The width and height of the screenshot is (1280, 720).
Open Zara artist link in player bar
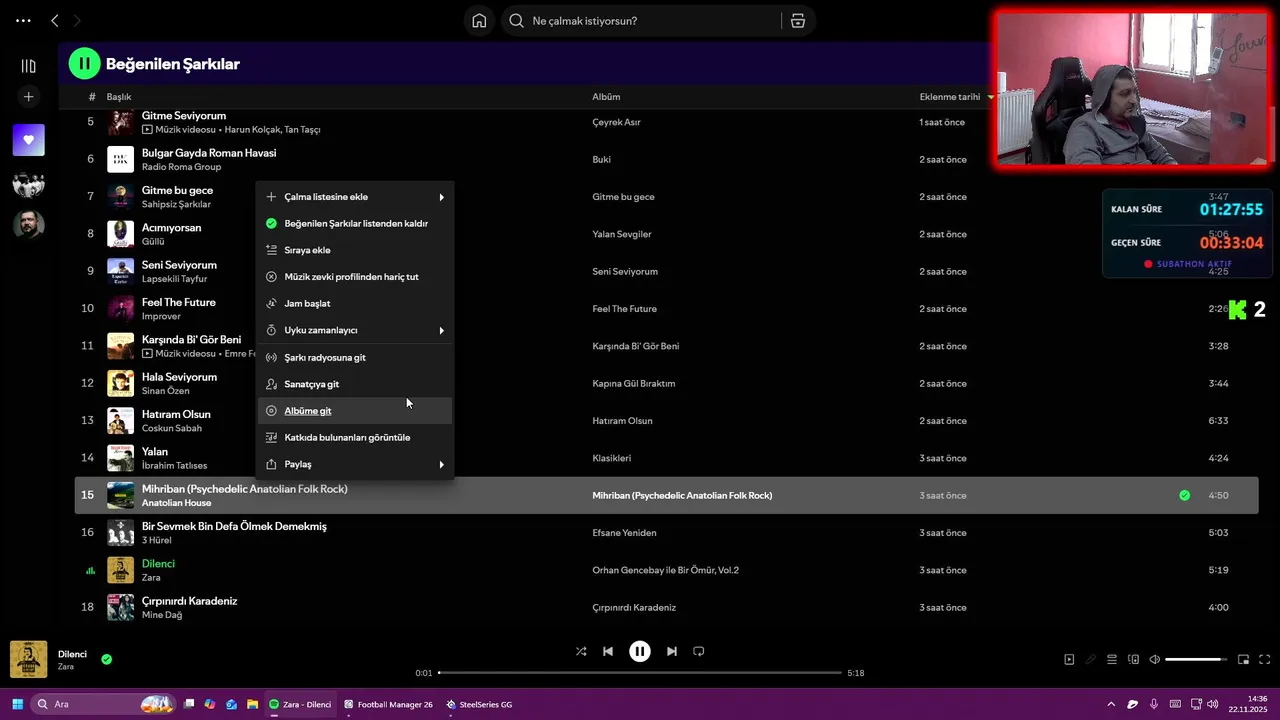point(66,667)
